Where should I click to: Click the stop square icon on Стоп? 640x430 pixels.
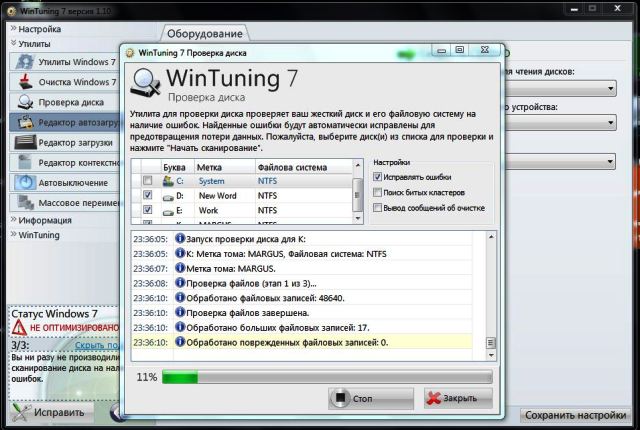pyautogui.click(x=340, y=397)
